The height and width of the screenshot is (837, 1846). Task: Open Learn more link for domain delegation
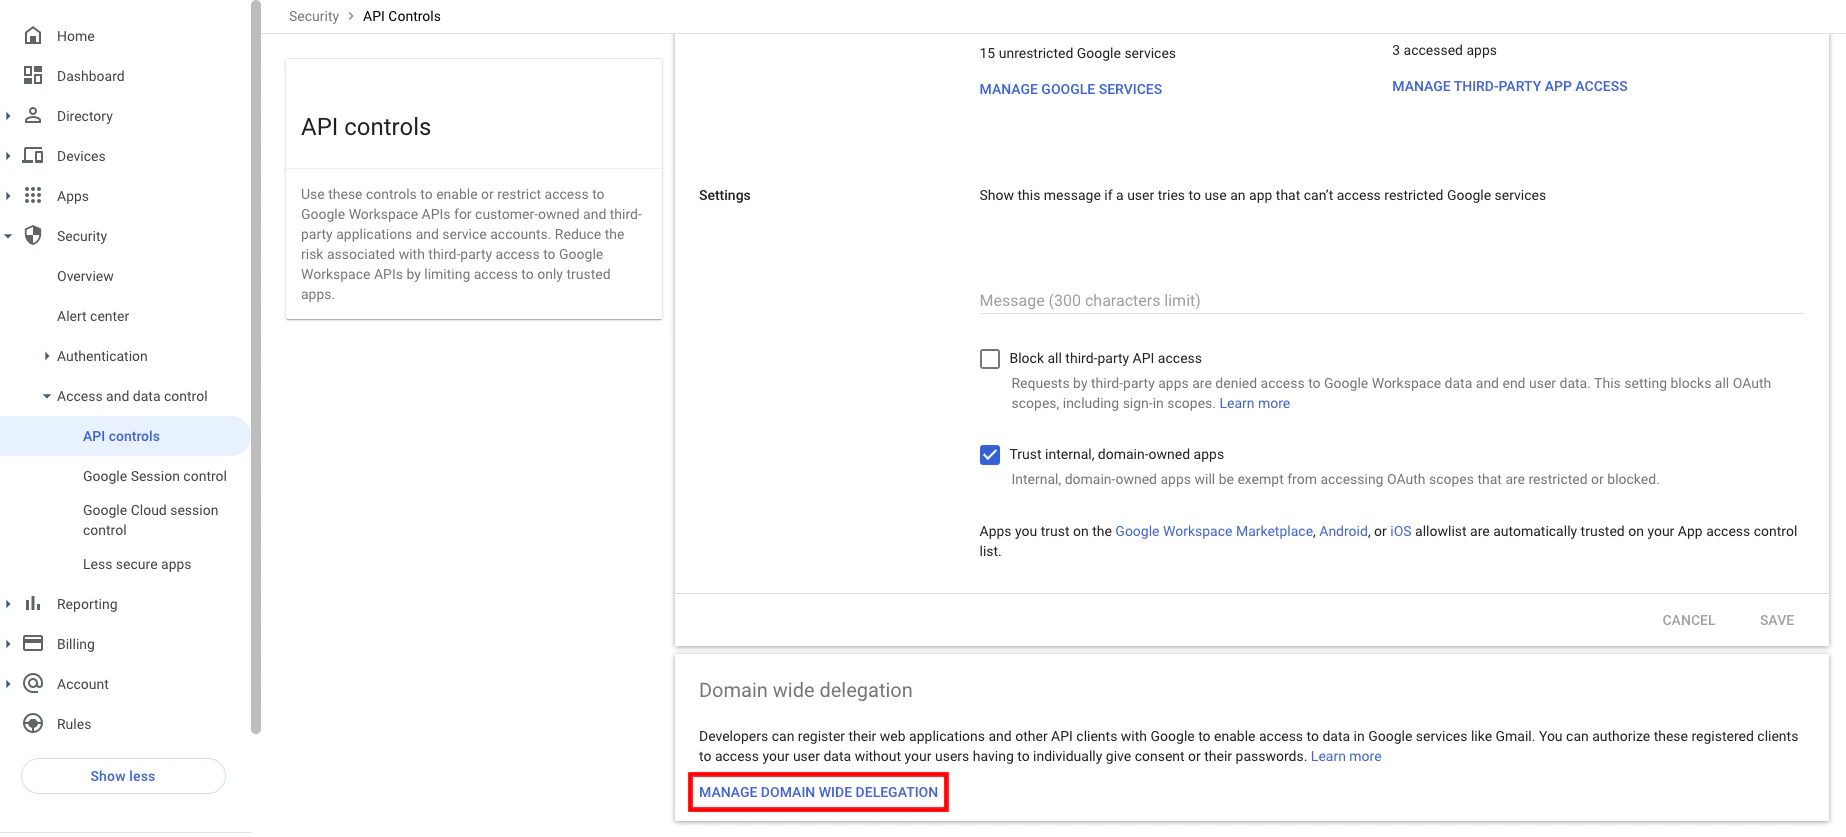[x=1346, y=756]
